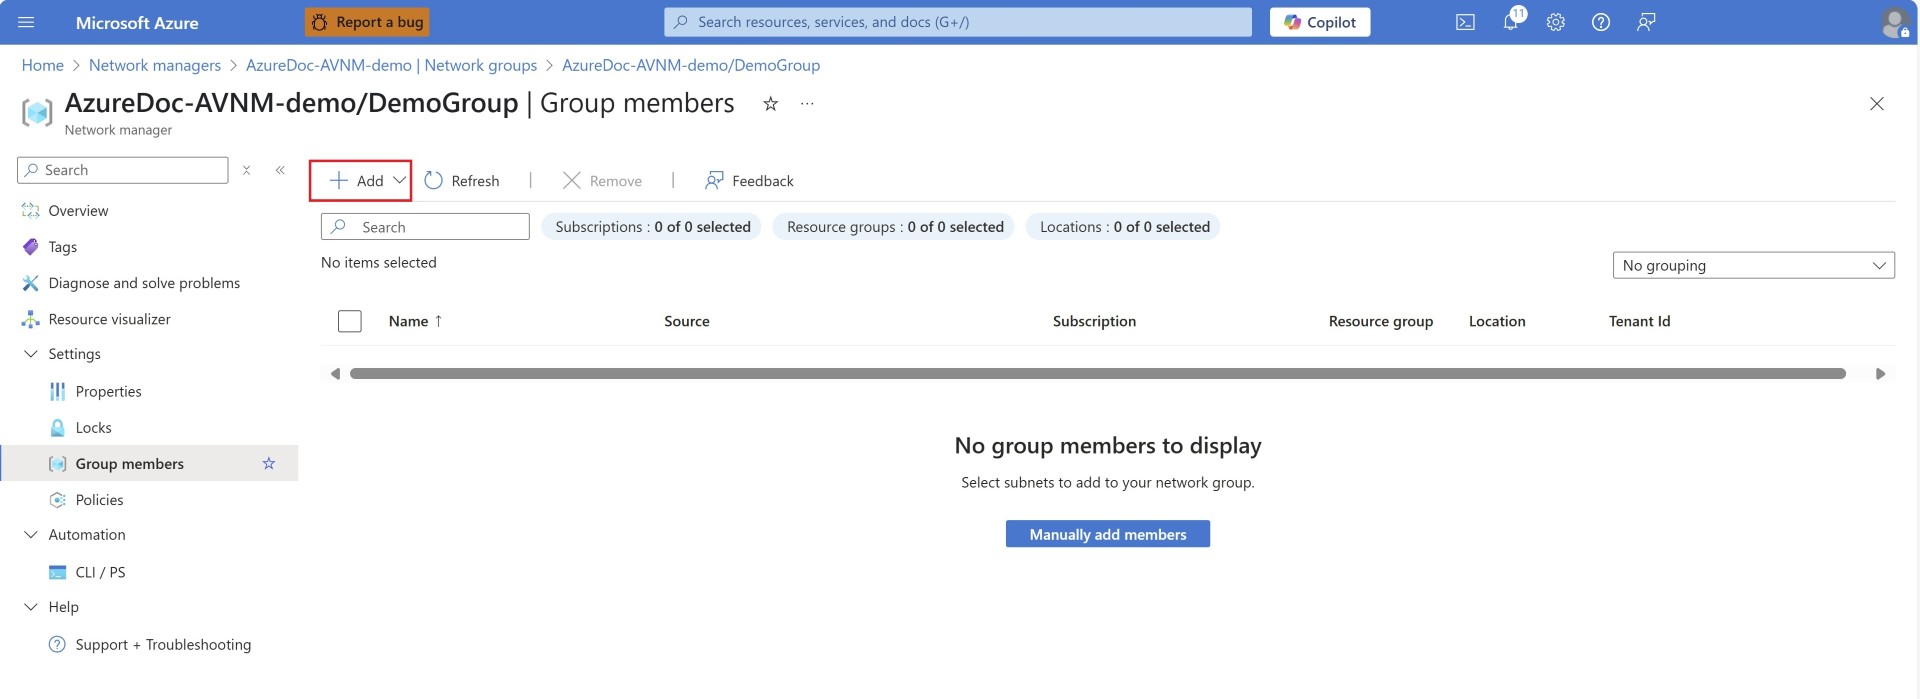Click the Microsoft Azure logo text

(x=137, y=22)
